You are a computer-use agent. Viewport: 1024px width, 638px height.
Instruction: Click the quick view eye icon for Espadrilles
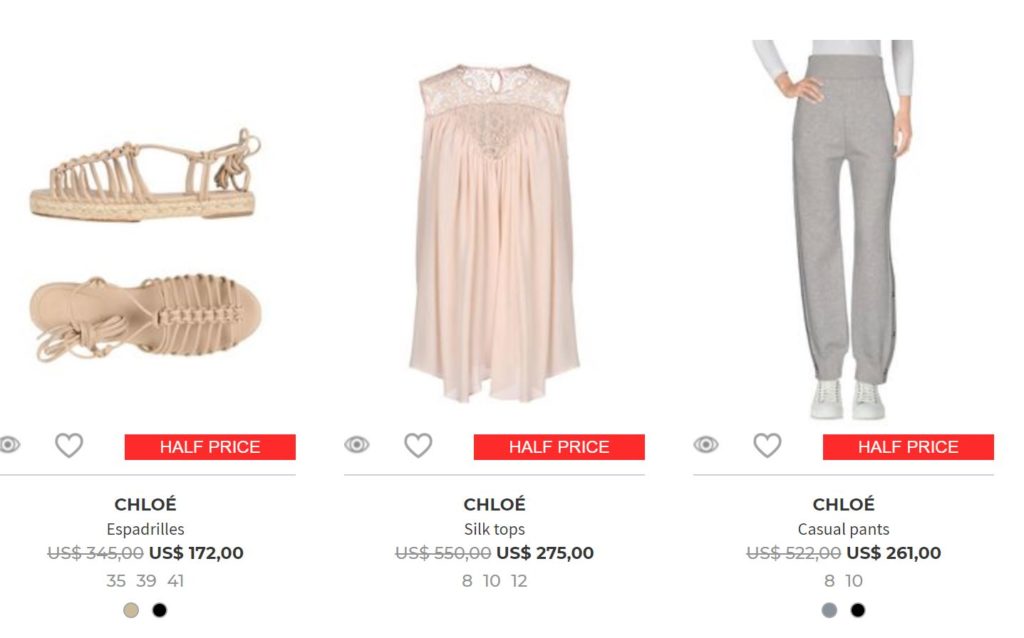(x=9, y=444)
